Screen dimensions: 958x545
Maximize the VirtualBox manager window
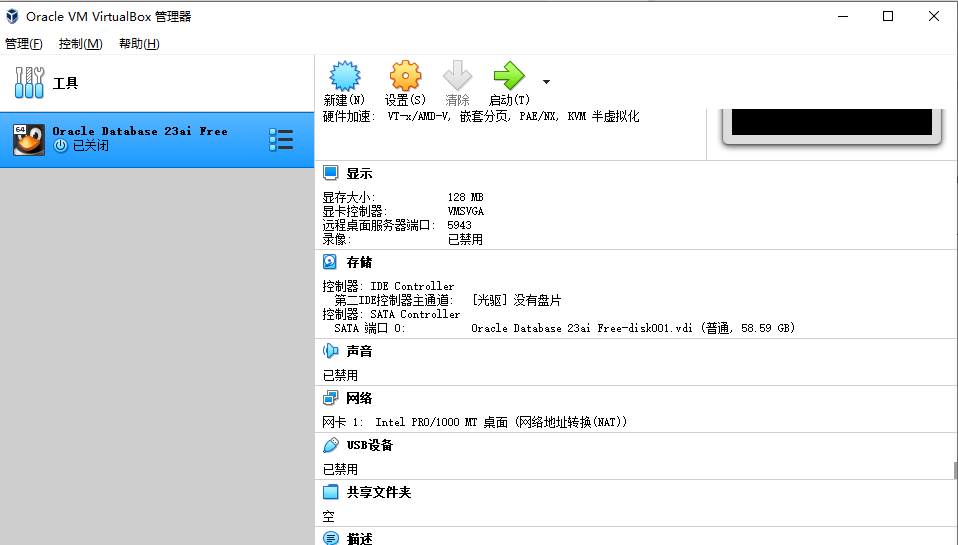888,16
